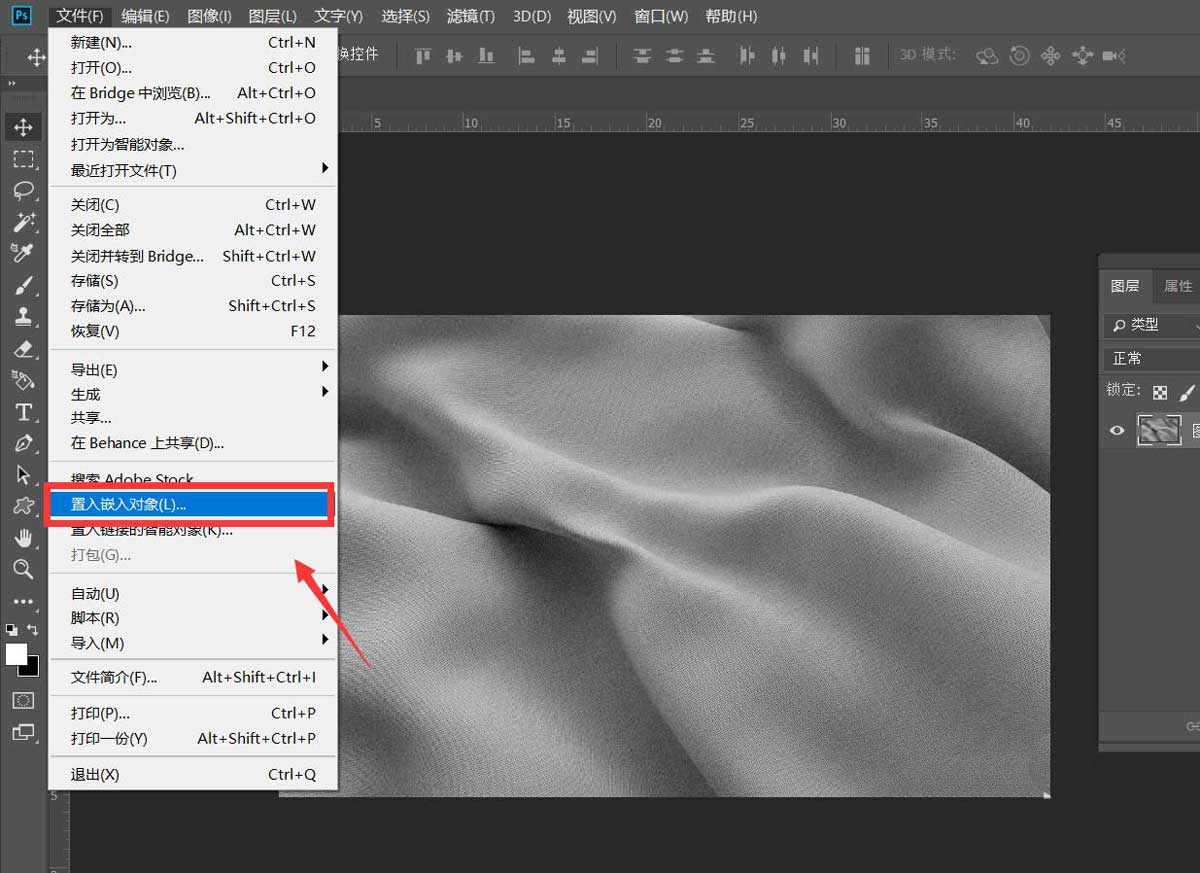Click the foreground color swatch
Viewport: 1200px width, 873px height.
[x=16, y=653]
